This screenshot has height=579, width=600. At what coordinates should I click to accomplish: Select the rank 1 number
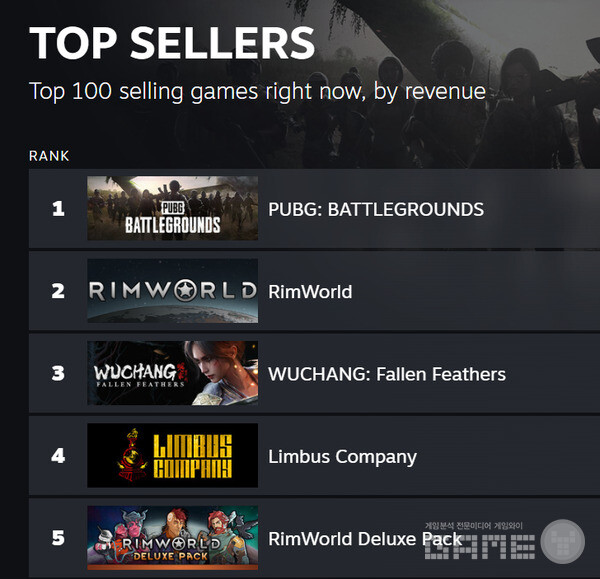click(x=58, y=209)
